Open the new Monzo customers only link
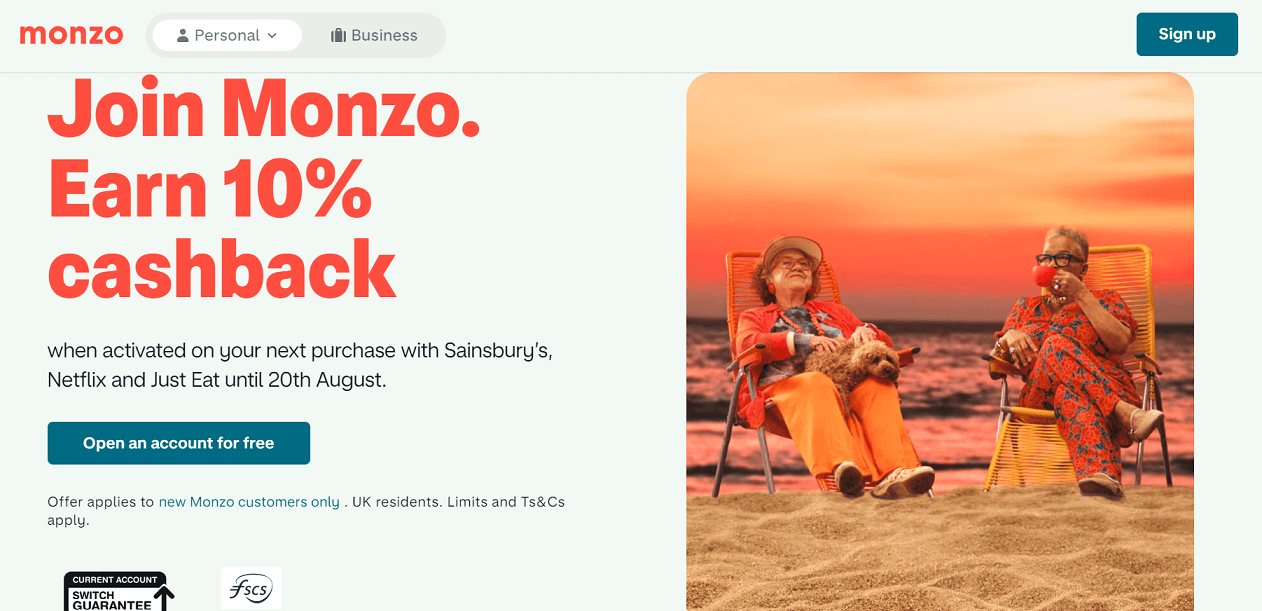1262x611 pixels. 249,501
